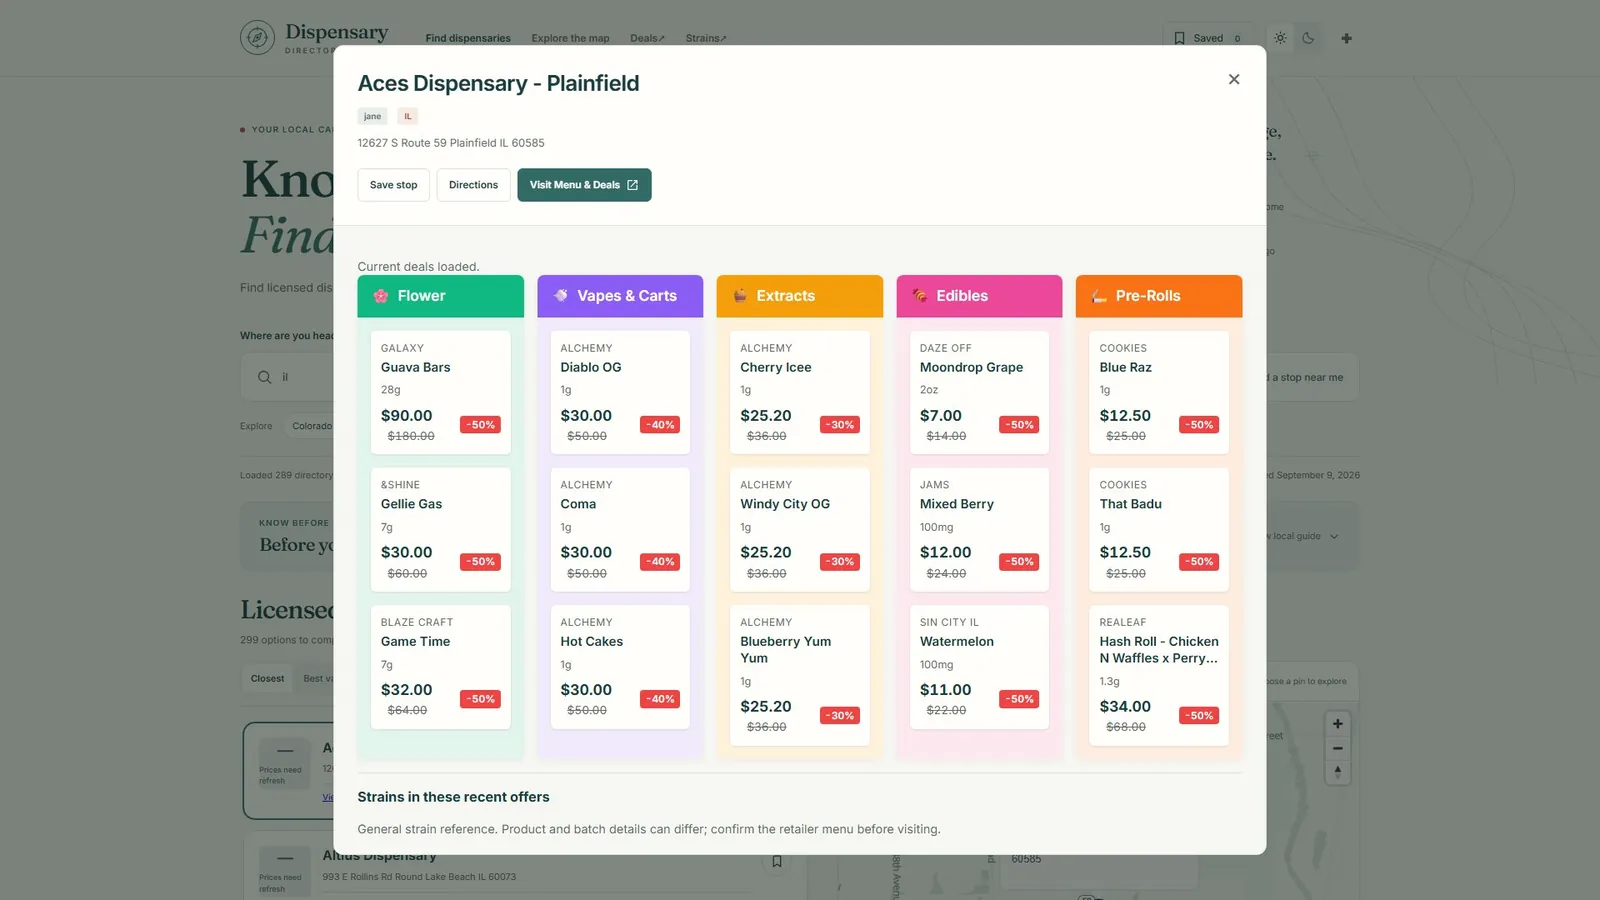The height and width of the screenshot is (900, 1600).
Task: Click $34.00 price on Hash Roll
Action: [x=1125, y=707]
